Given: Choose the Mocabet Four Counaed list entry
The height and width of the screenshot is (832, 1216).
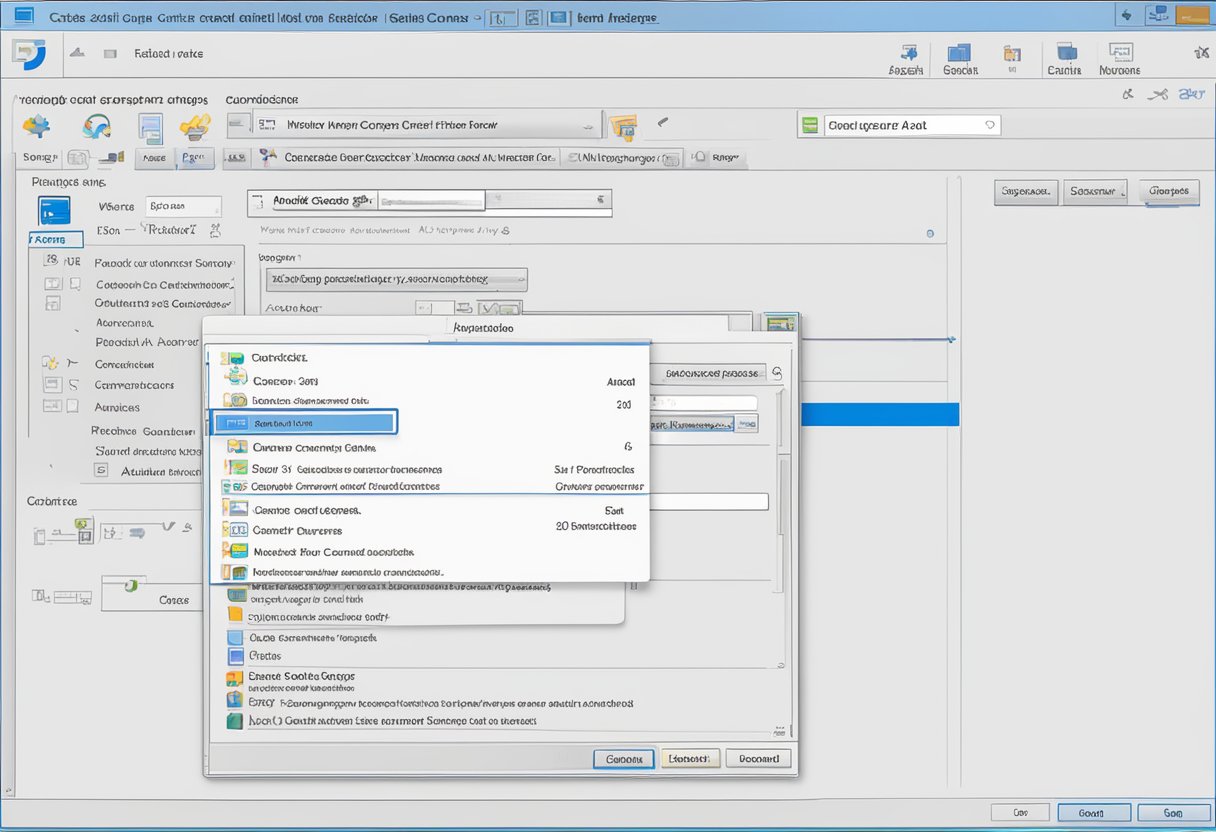Looking at the screenshot, I should pyautogui.click(x=333, y=552).
